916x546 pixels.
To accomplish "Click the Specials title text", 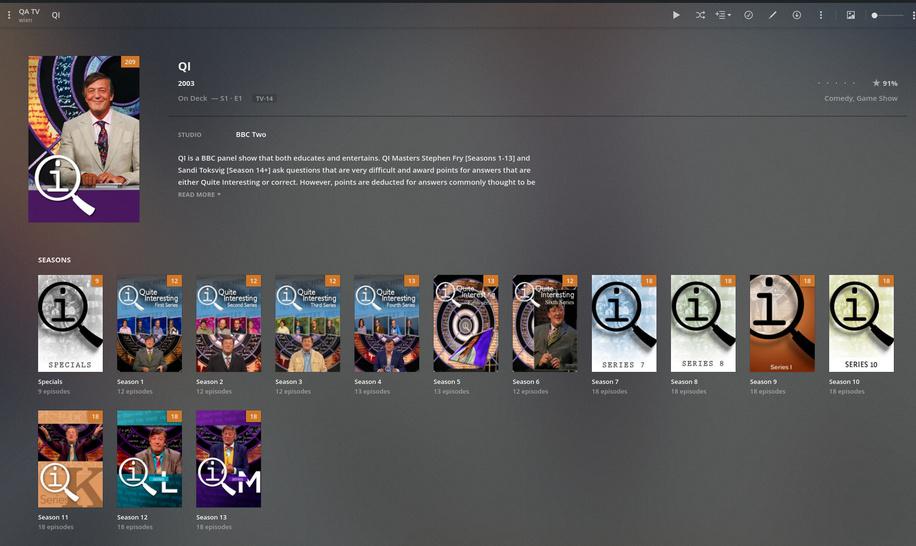I will pyautogui.click(x=50, y=381).
